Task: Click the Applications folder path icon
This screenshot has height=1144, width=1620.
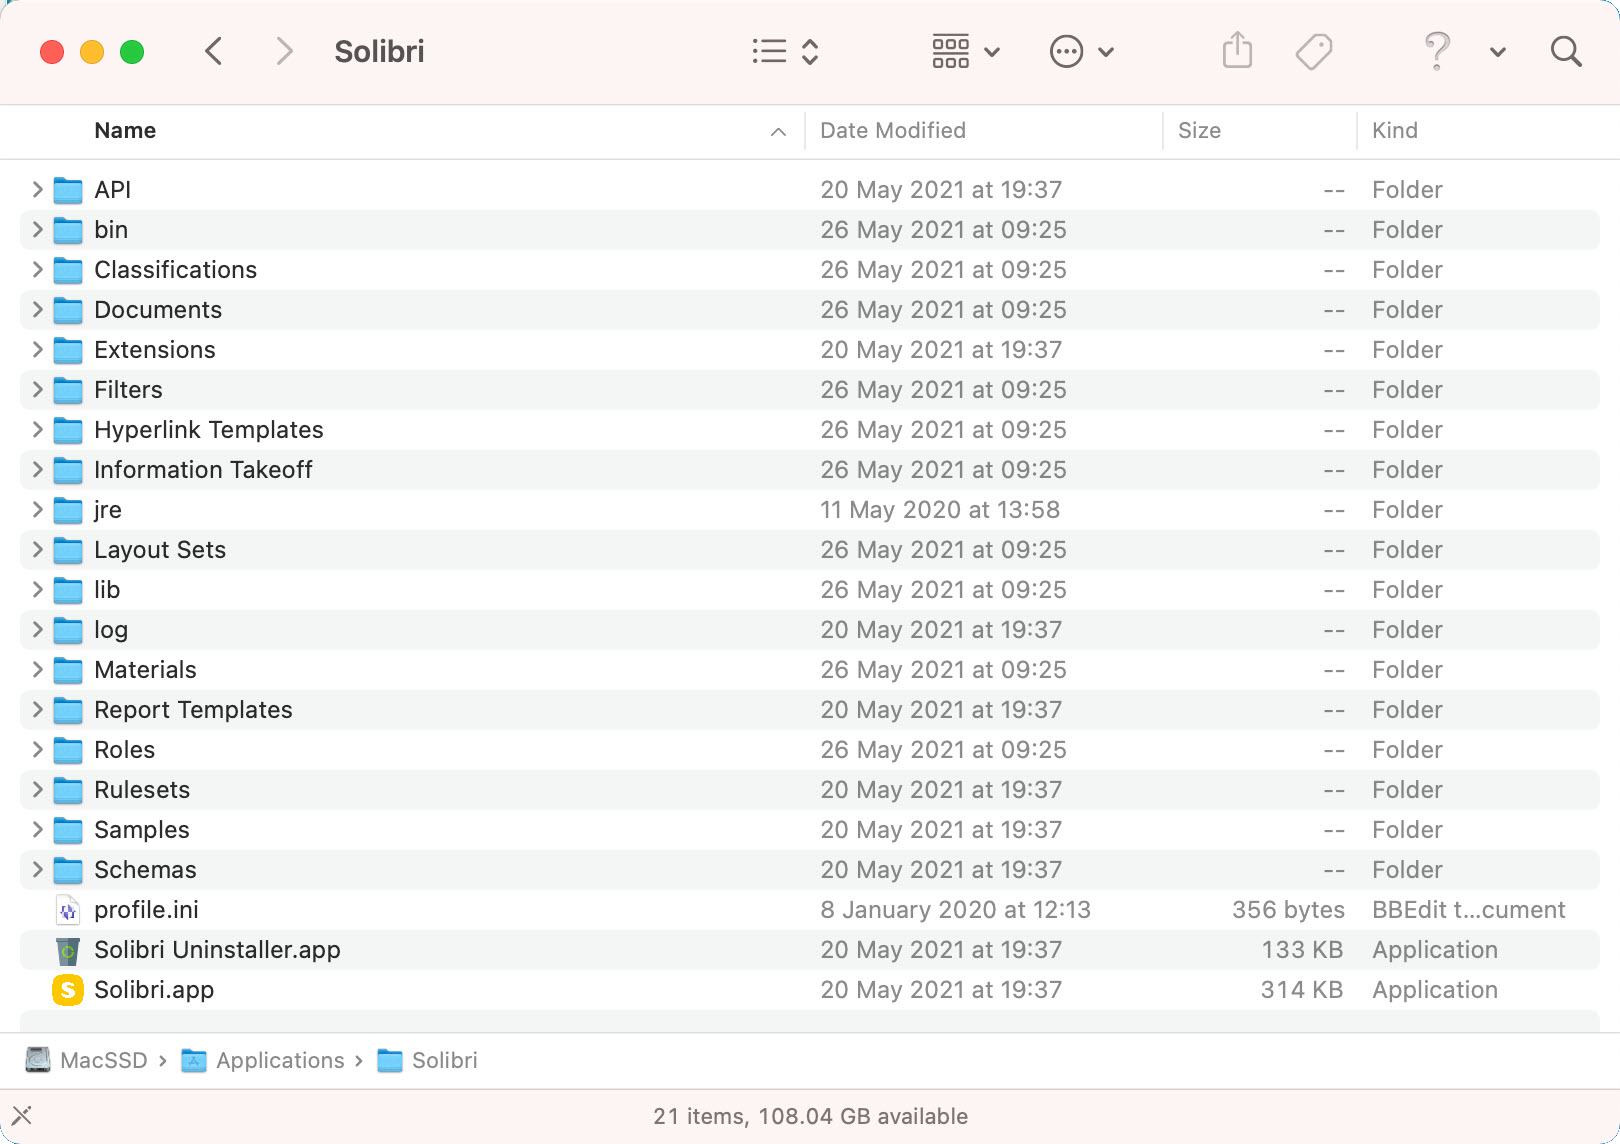Action: [x=194, y=1060]
